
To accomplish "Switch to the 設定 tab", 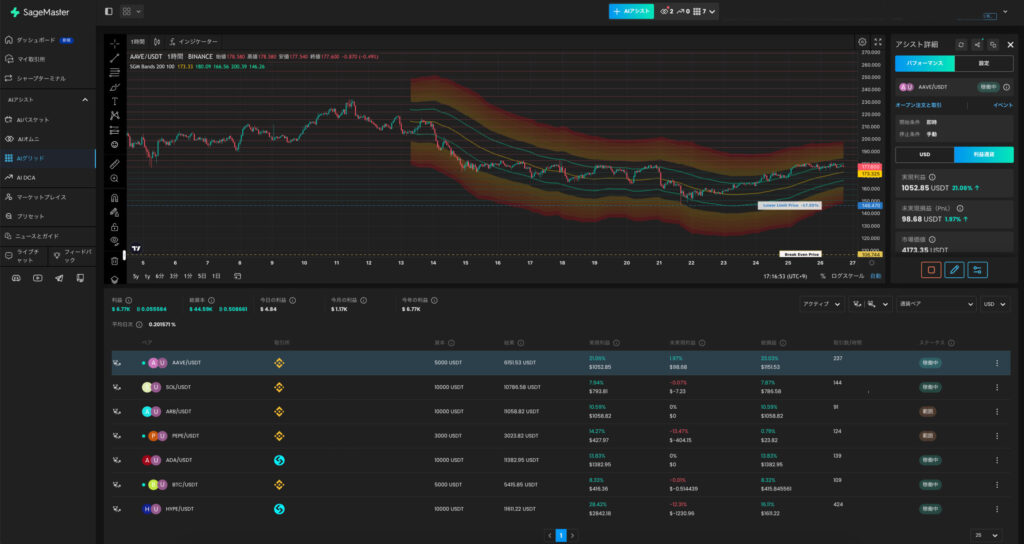I will 983,63.
